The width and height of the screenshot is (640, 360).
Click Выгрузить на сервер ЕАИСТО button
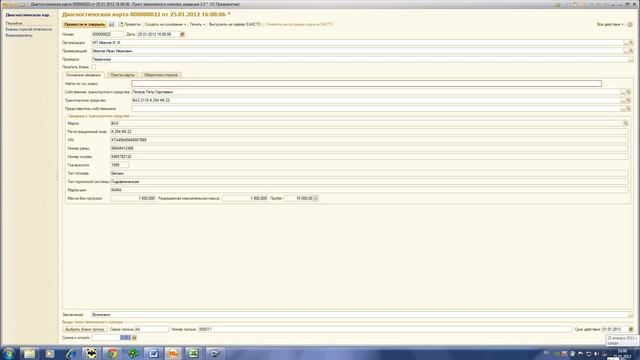(235, 24)
